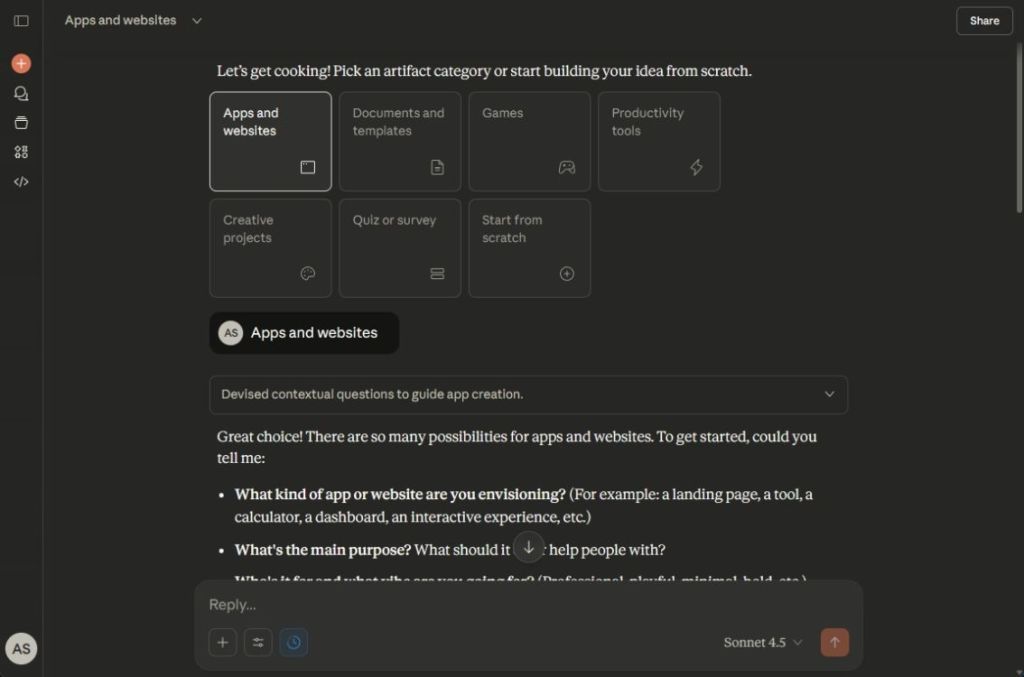Select the Quiz or survey card
Screen dimensions: 1024x677
click(399, 248)
